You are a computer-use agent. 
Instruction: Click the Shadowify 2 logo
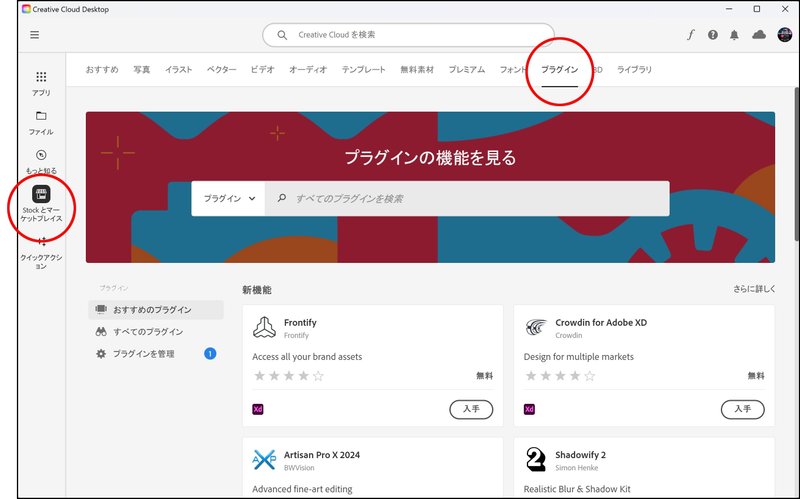tap(536, 460)
